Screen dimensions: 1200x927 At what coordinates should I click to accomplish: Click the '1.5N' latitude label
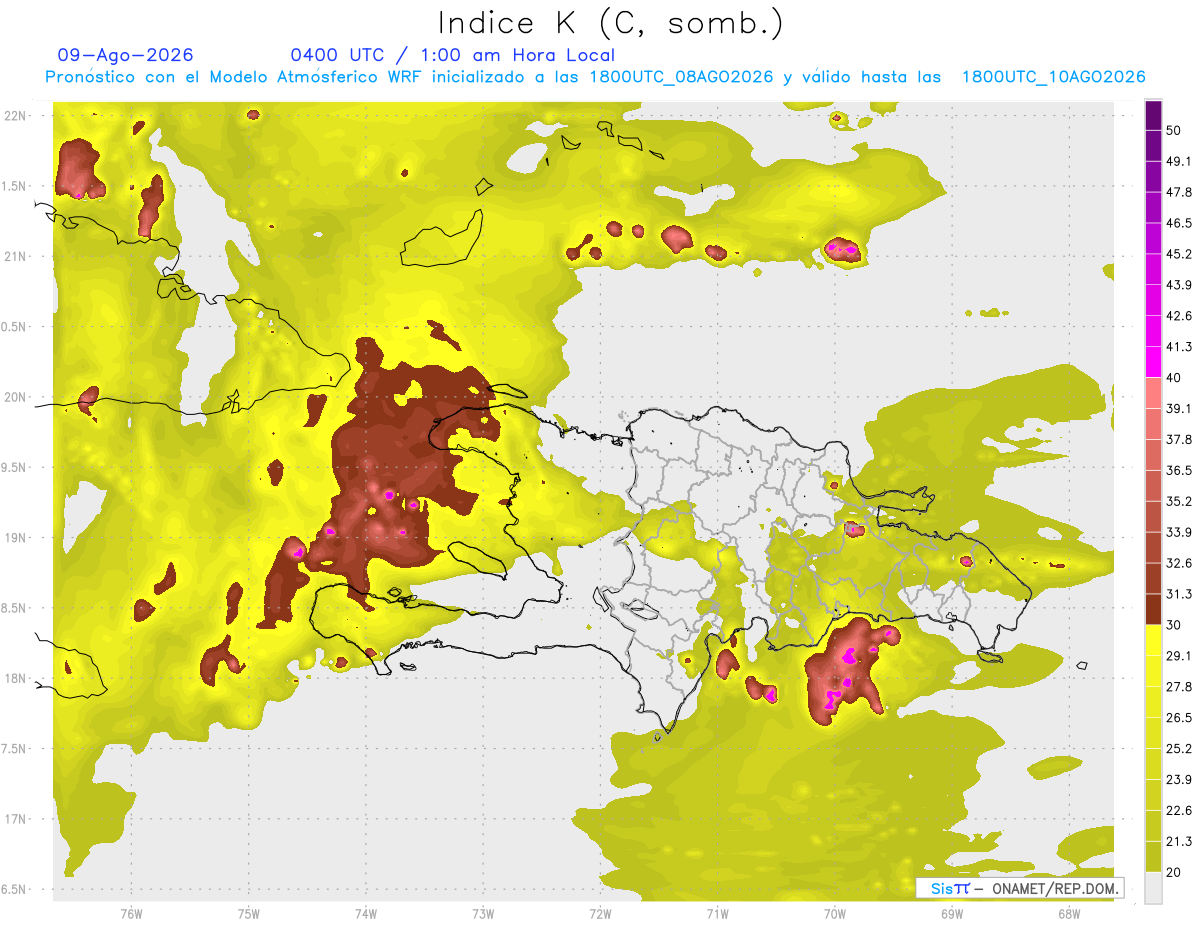pos(14,186)
